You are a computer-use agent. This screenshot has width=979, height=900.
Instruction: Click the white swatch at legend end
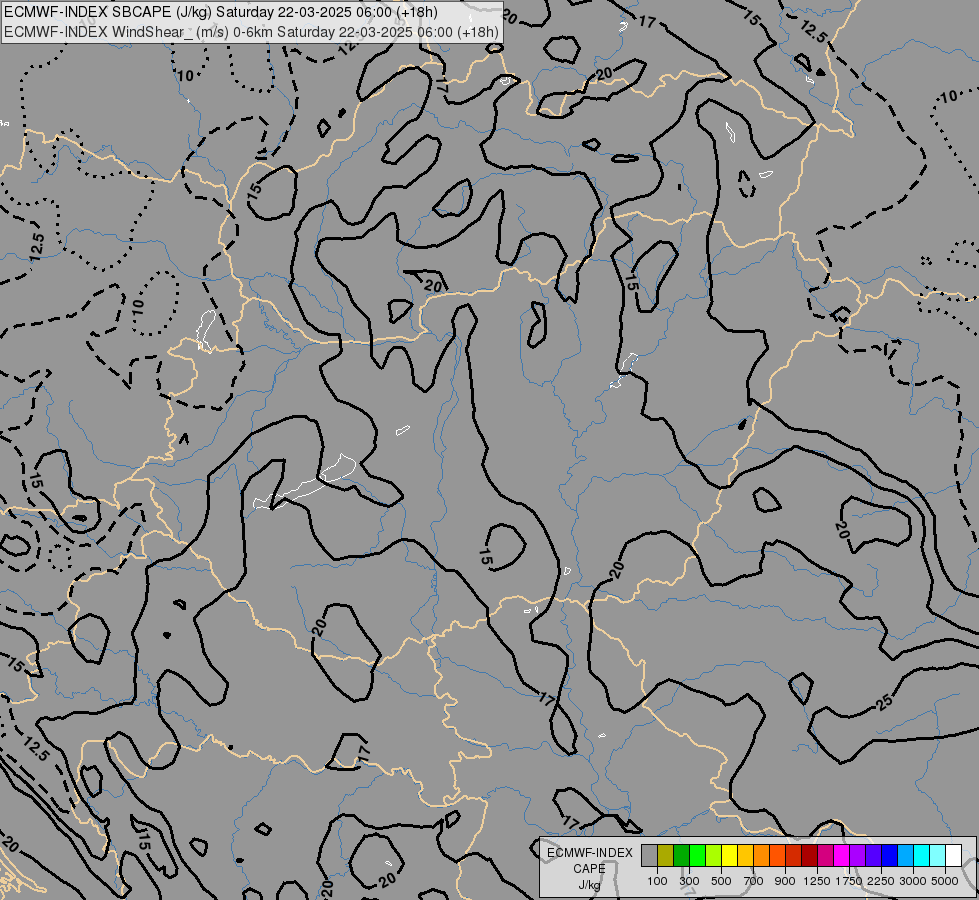click(953, 856)
